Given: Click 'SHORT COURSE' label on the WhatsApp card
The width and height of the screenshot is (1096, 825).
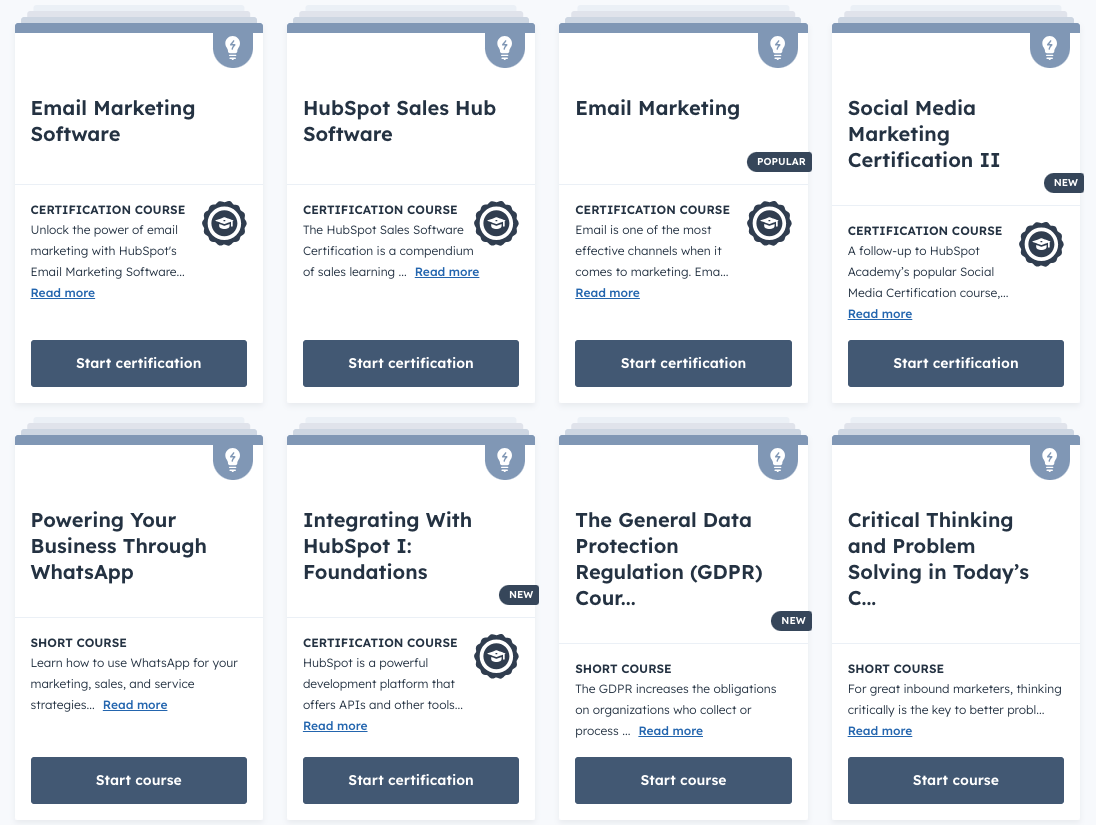Looking at the screenshot, I should pos(78,643).
